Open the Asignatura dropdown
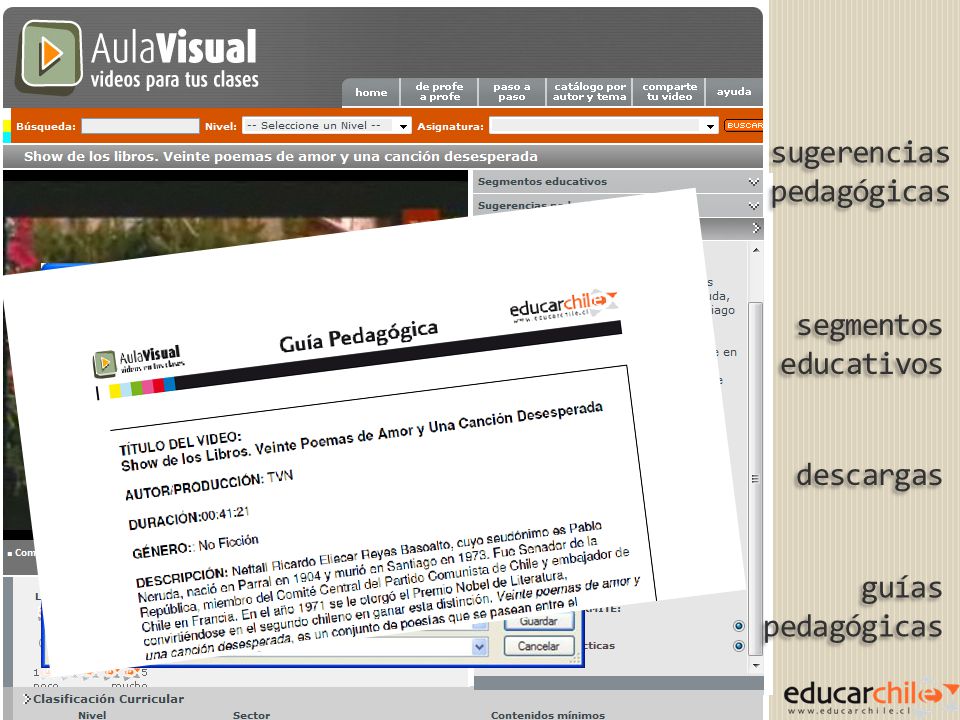Viewport: 960px width, 720px height. pyautogui.click(x=604, y=126)
